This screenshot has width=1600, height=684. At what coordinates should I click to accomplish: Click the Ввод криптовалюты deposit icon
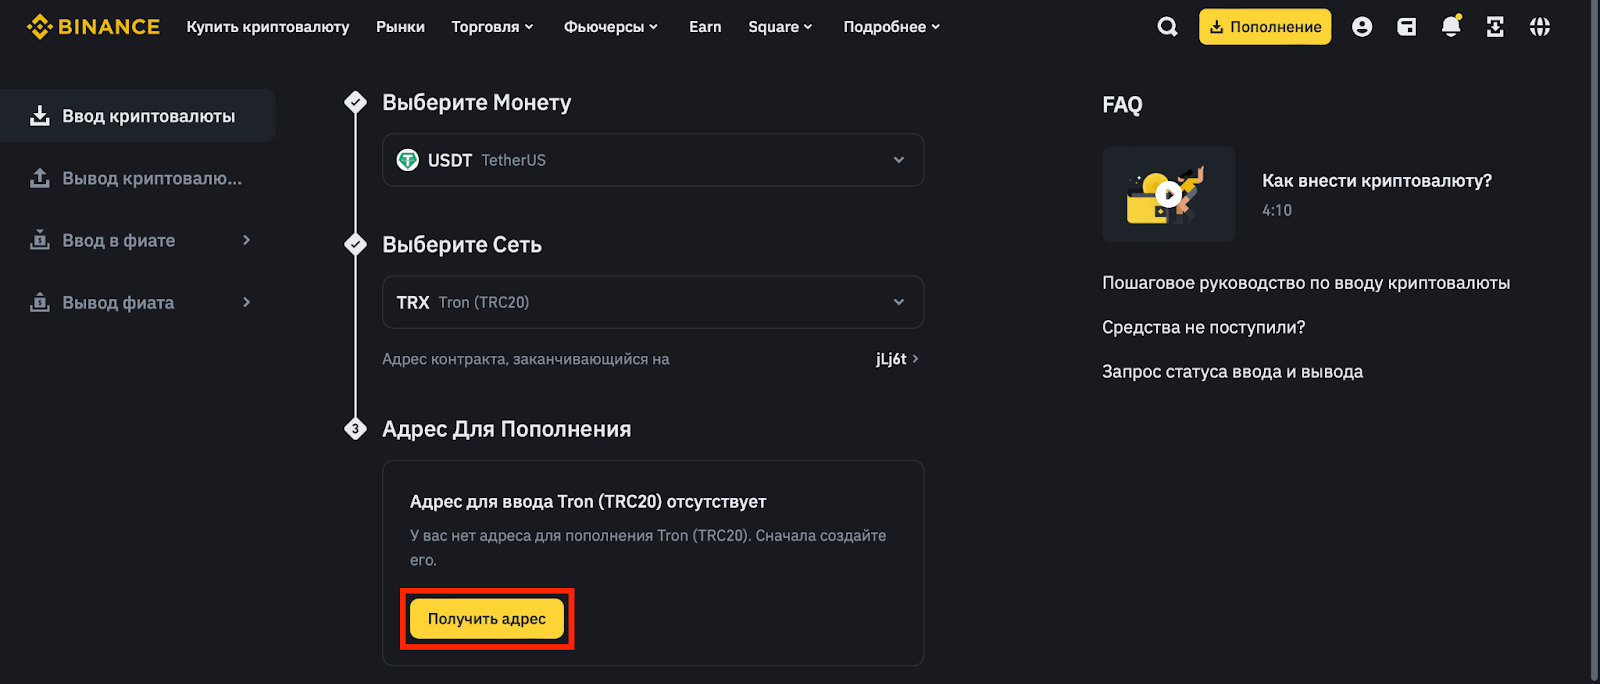[x=40, y=116]
